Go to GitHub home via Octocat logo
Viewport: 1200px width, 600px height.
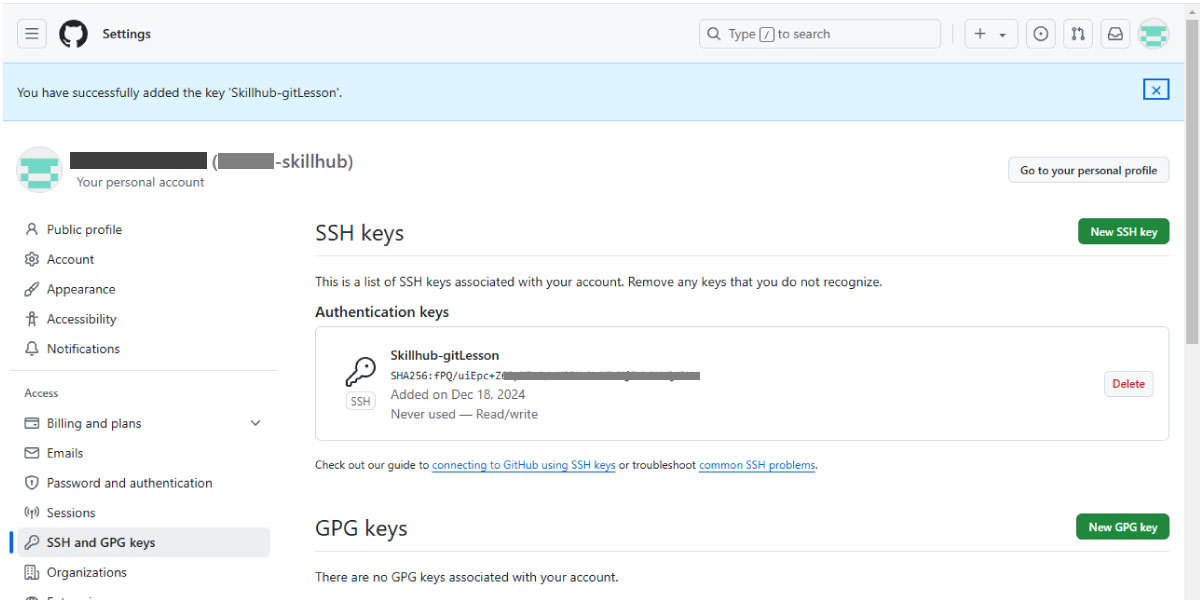tap(73, 34)
